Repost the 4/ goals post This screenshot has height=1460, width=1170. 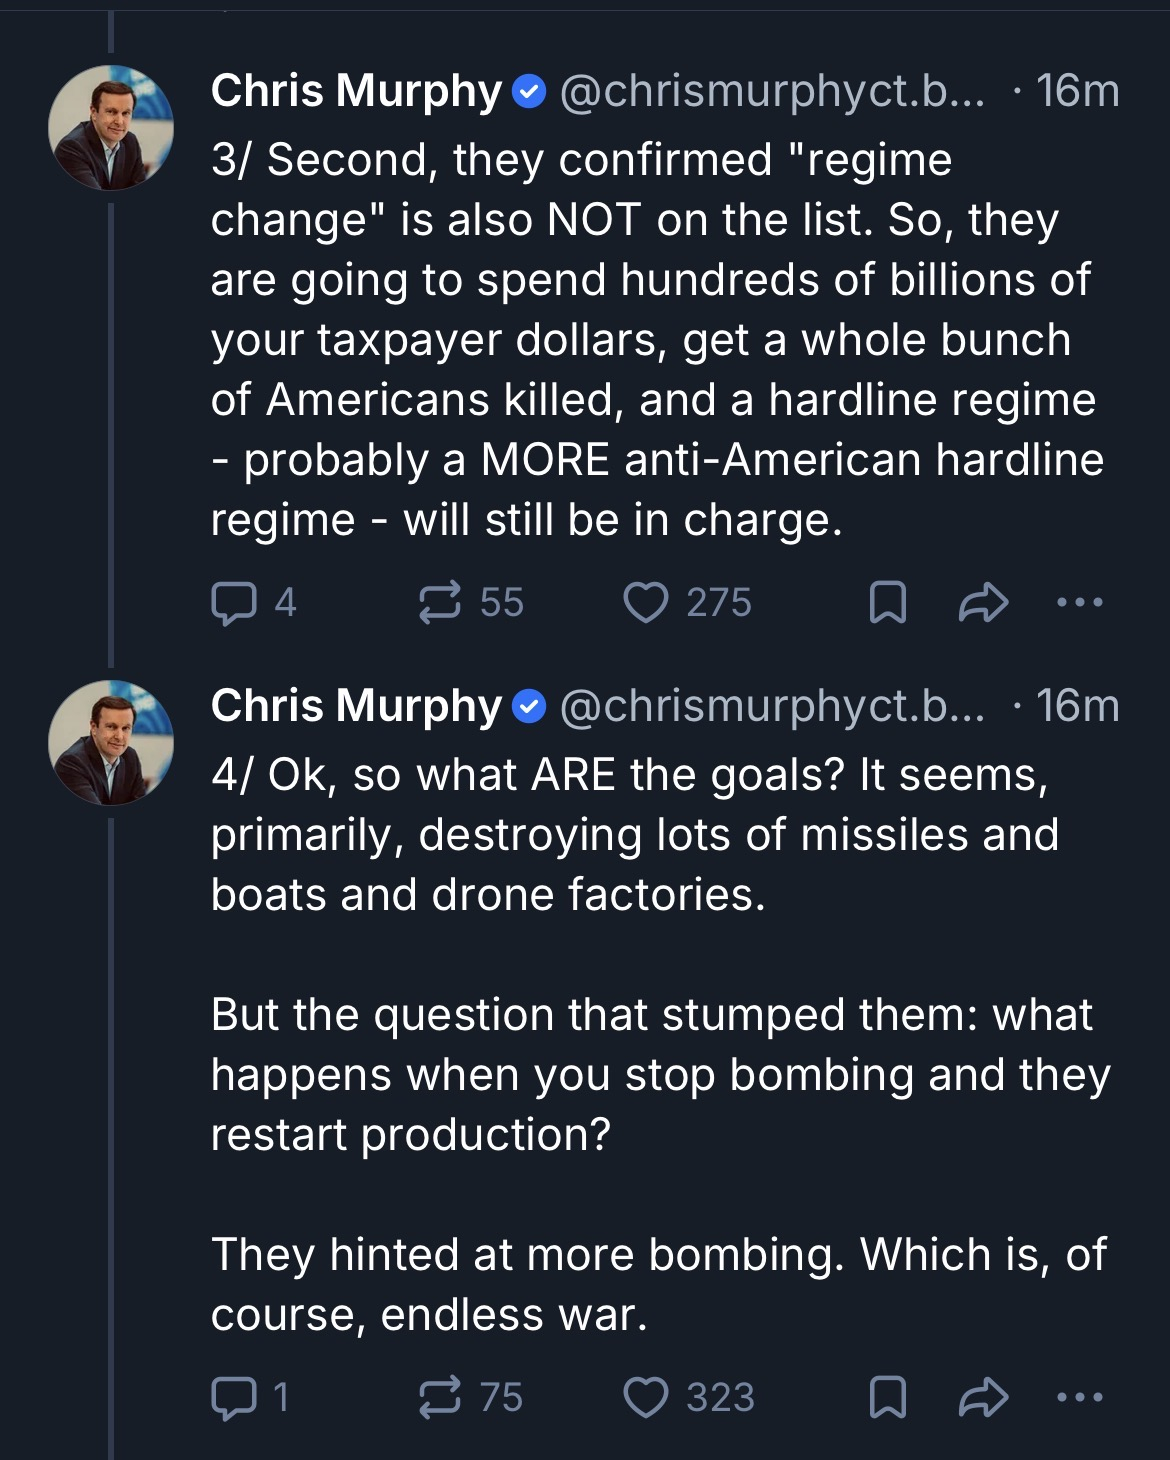[440, 1398]
